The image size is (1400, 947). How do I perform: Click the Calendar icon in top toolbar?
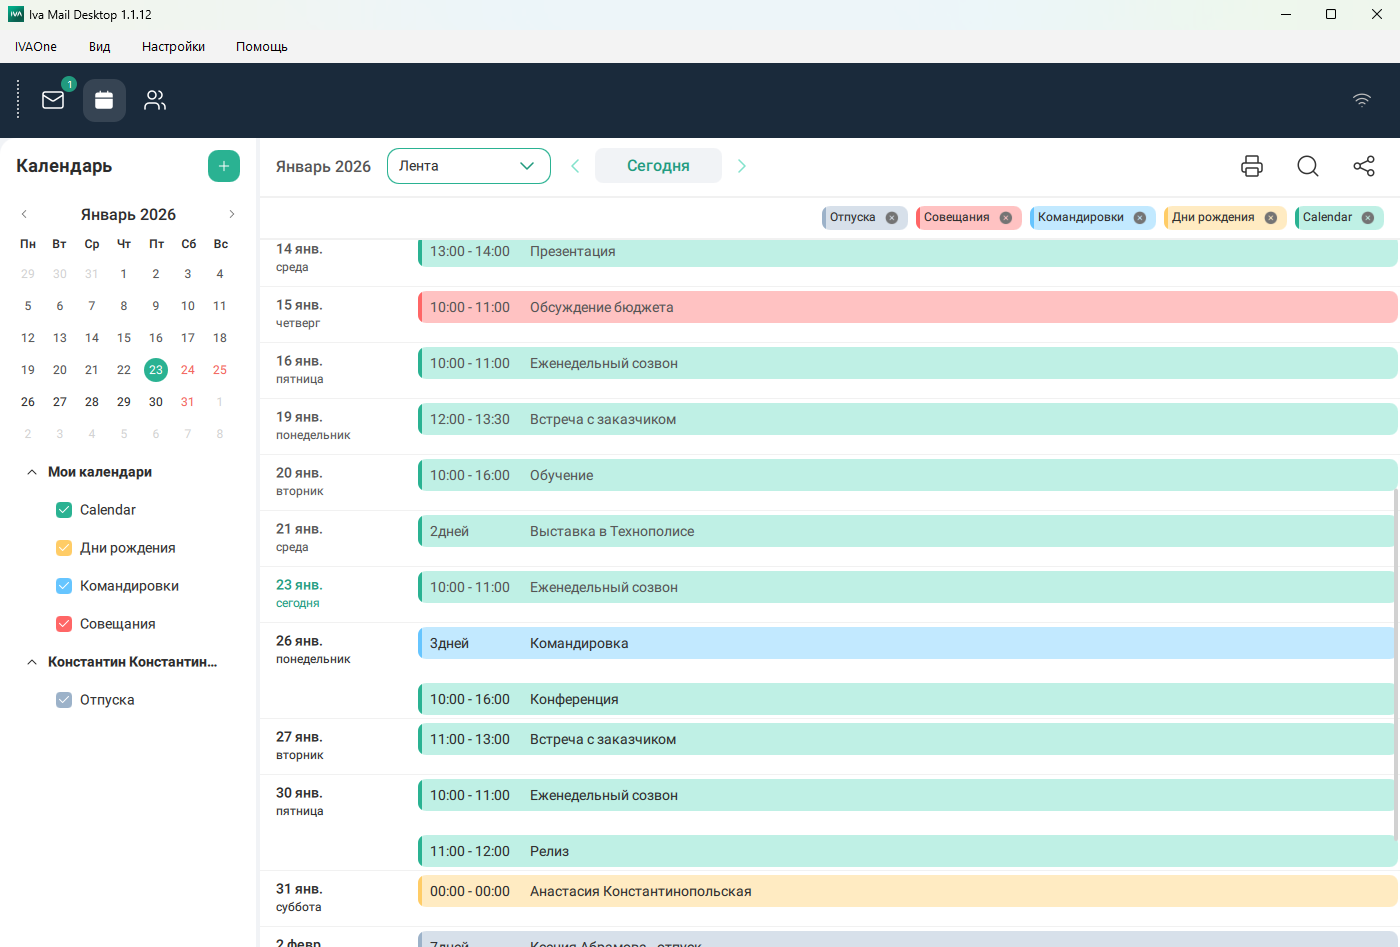pos(104,100)
